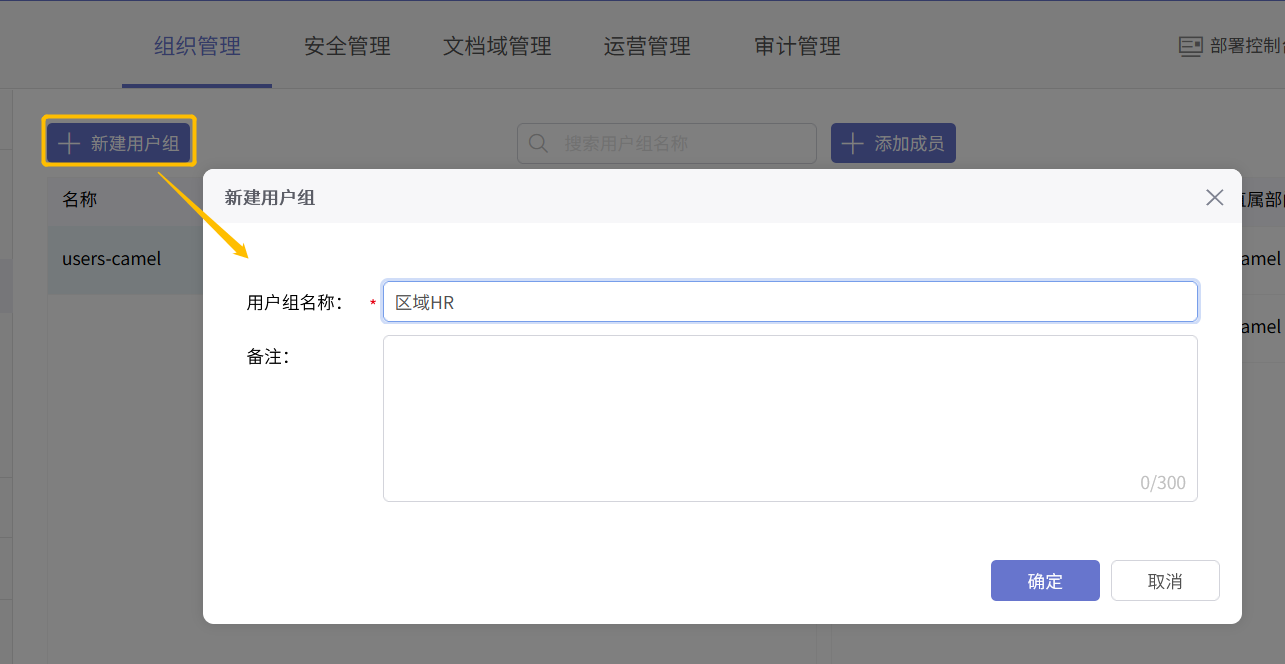Go to the 运营管理 tab
1285x664 pixels.
[x=647, y=46]
